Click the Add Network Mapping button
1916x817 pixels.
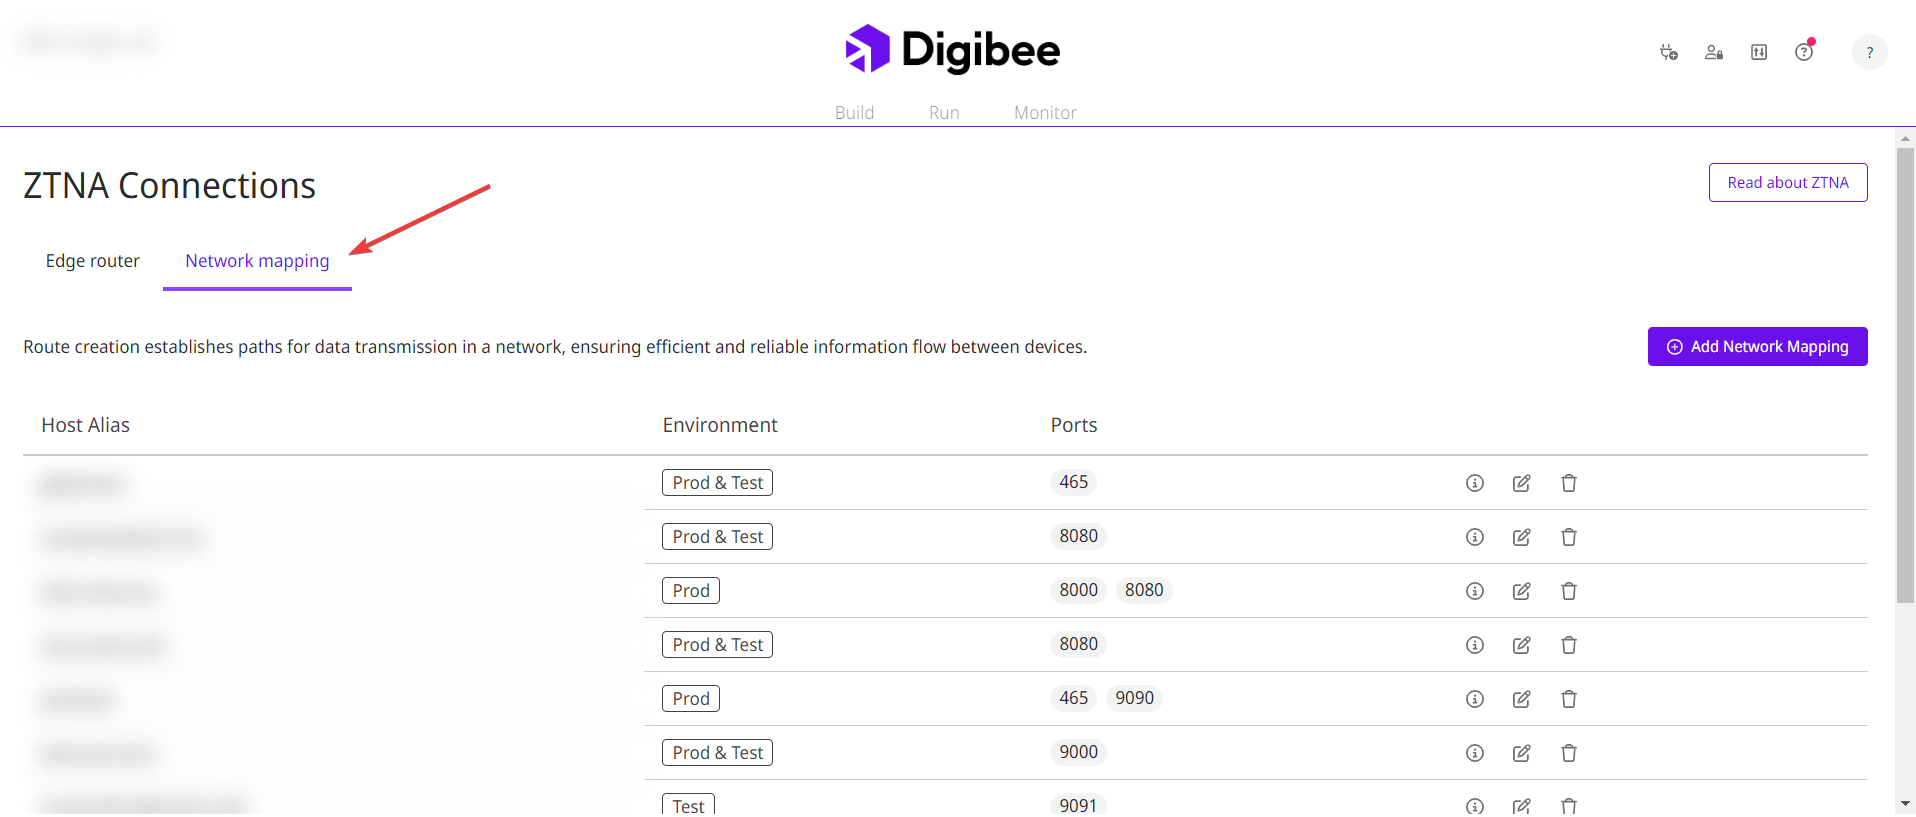(1757, 347)
